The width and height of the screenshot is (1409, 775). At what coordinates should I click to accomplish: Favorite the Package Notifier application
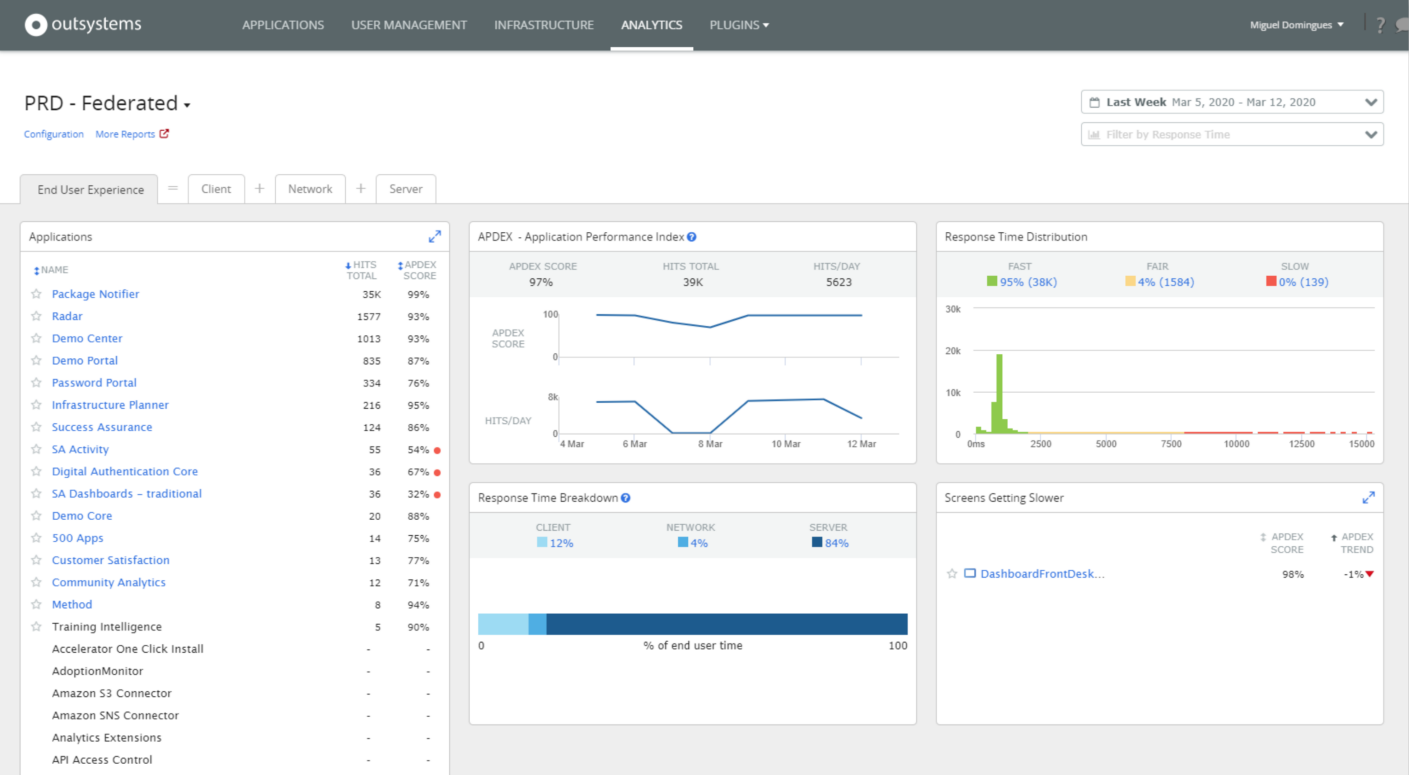[37, 294]
